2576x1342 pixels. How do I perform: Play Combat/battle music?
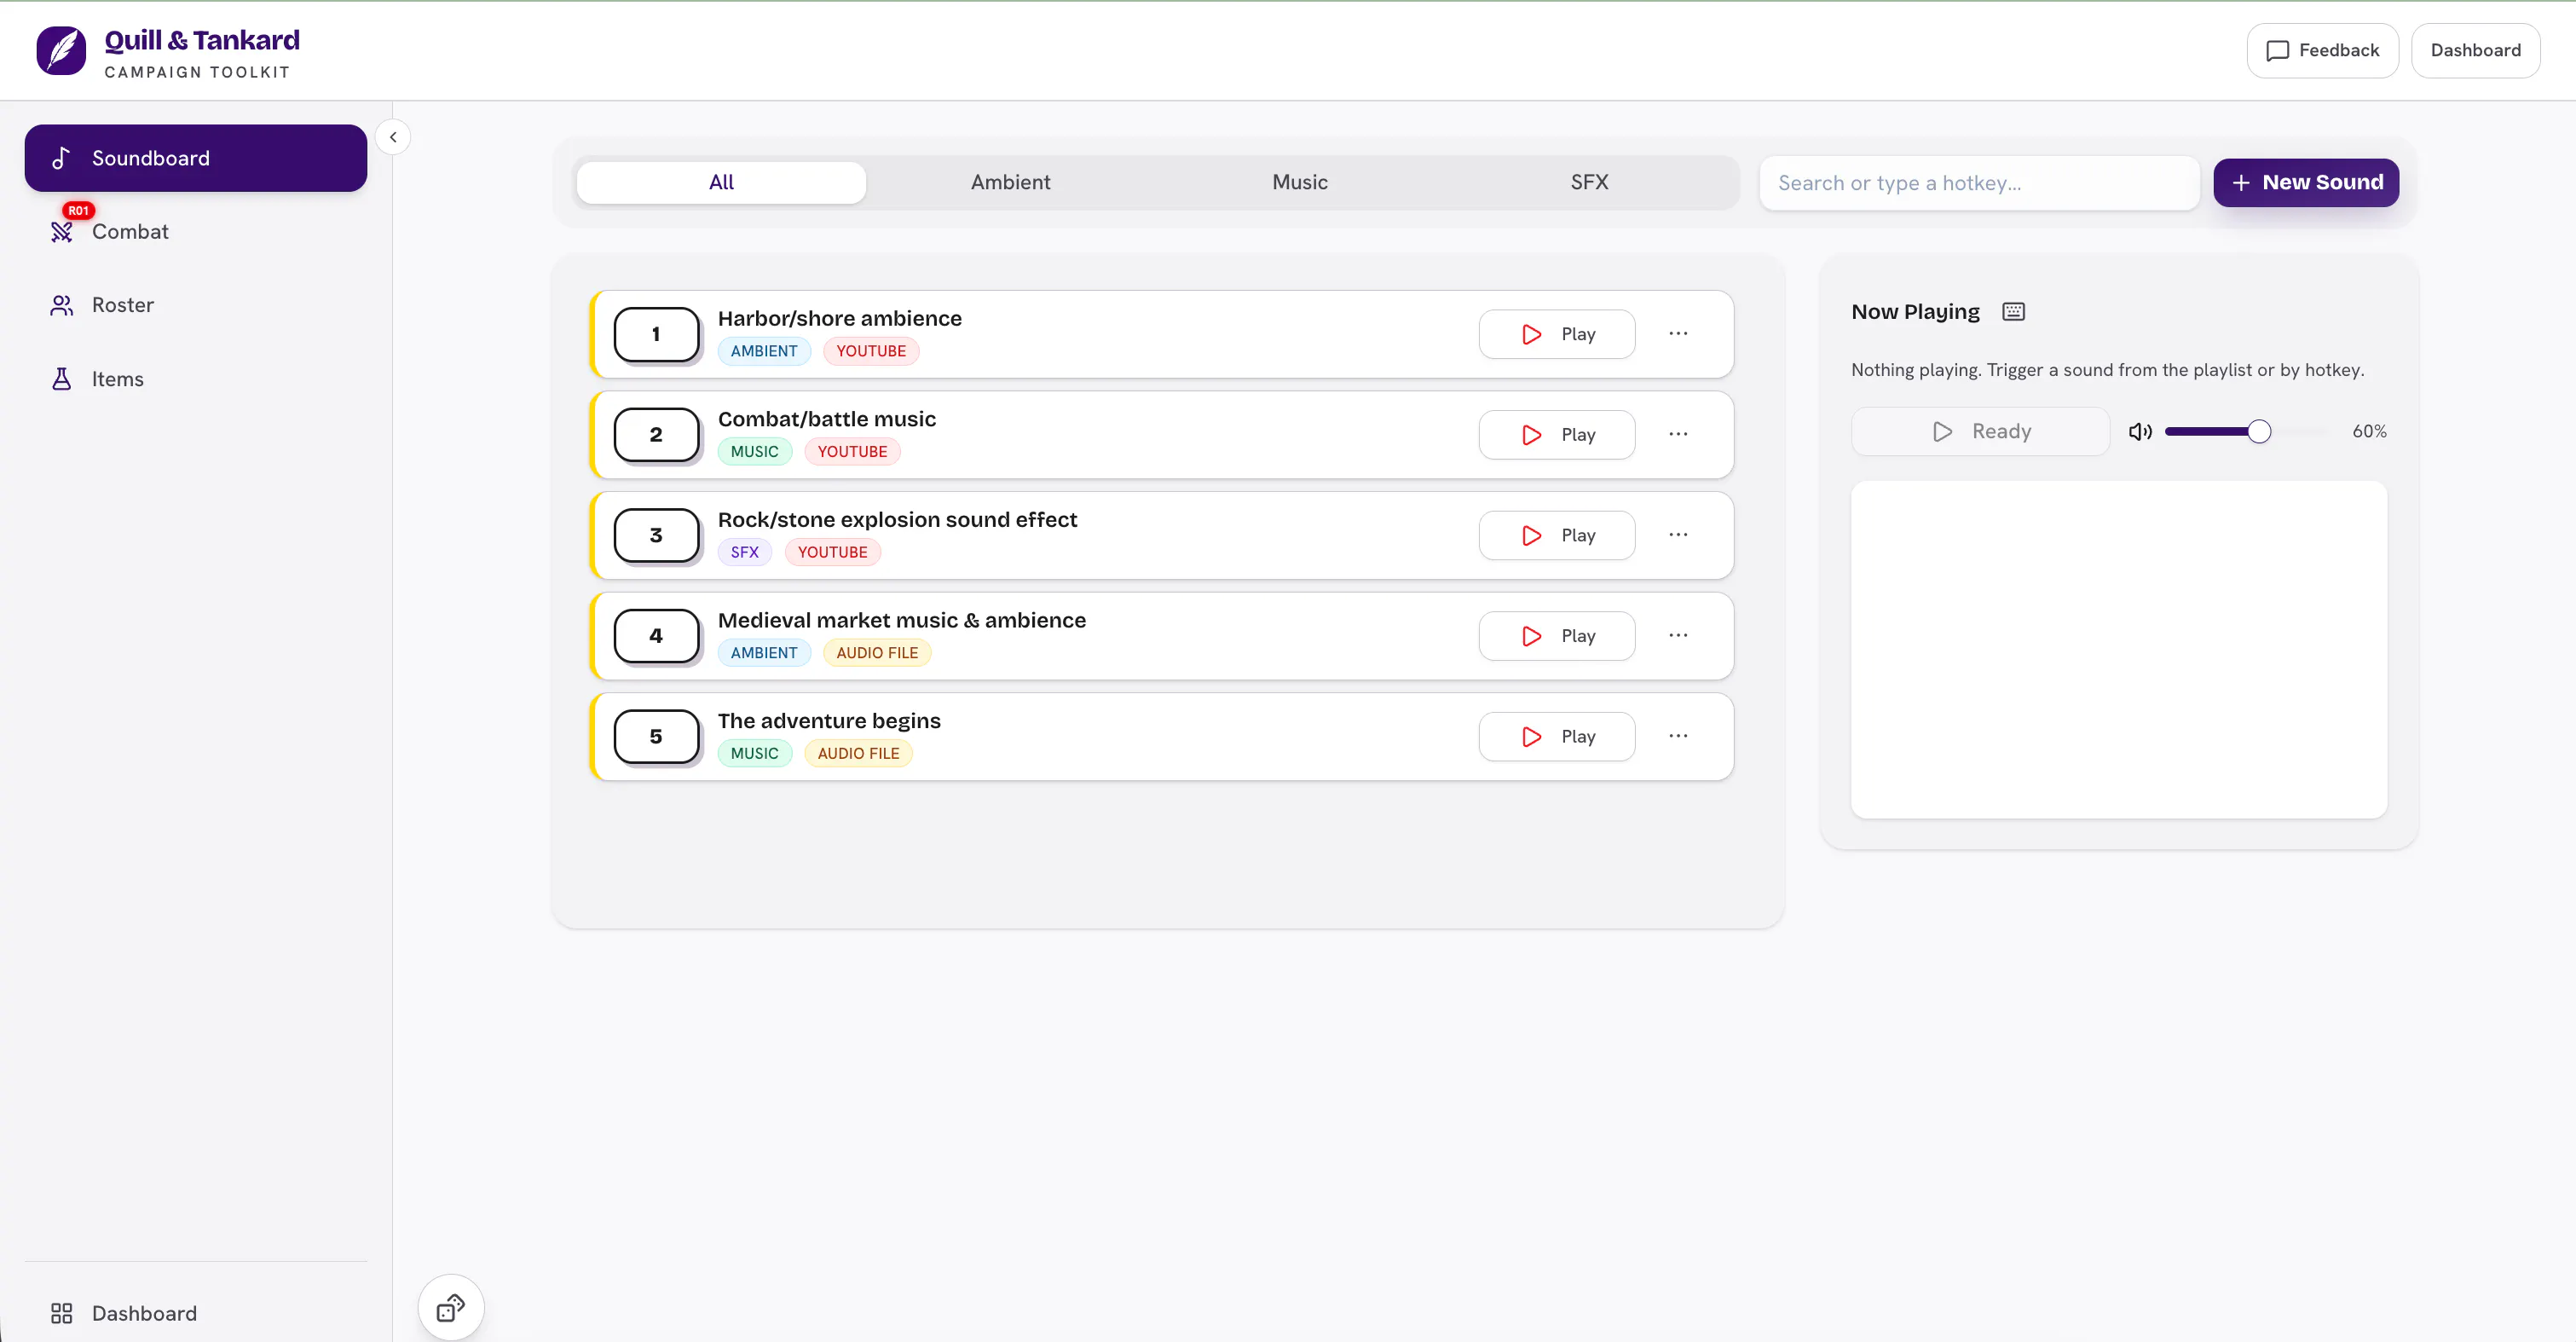(x=1556, y=435)
